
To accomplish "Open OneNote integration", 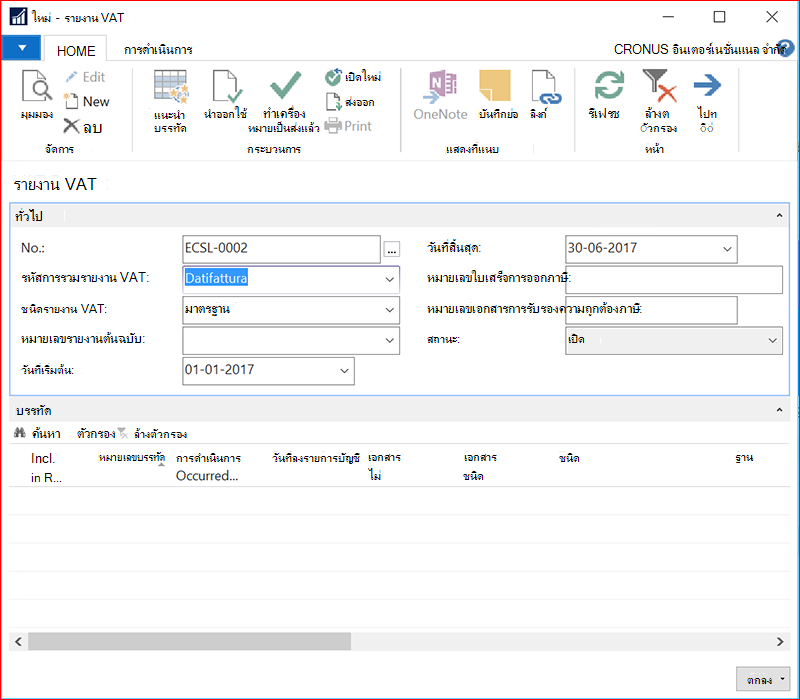I will click(x=440, y=95).
